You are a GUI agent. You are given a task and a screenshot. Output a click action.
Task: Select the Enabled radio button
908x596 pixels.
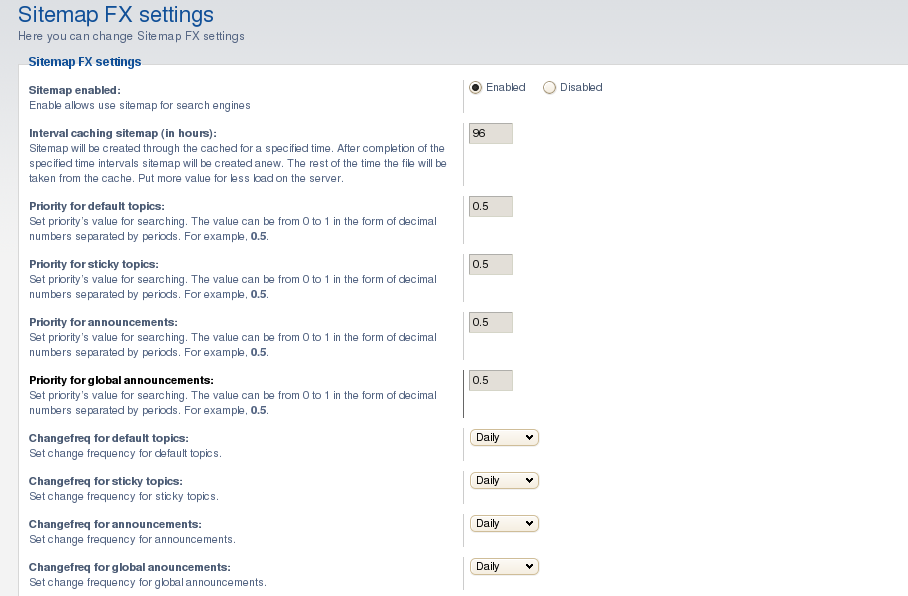pos(475,87)
